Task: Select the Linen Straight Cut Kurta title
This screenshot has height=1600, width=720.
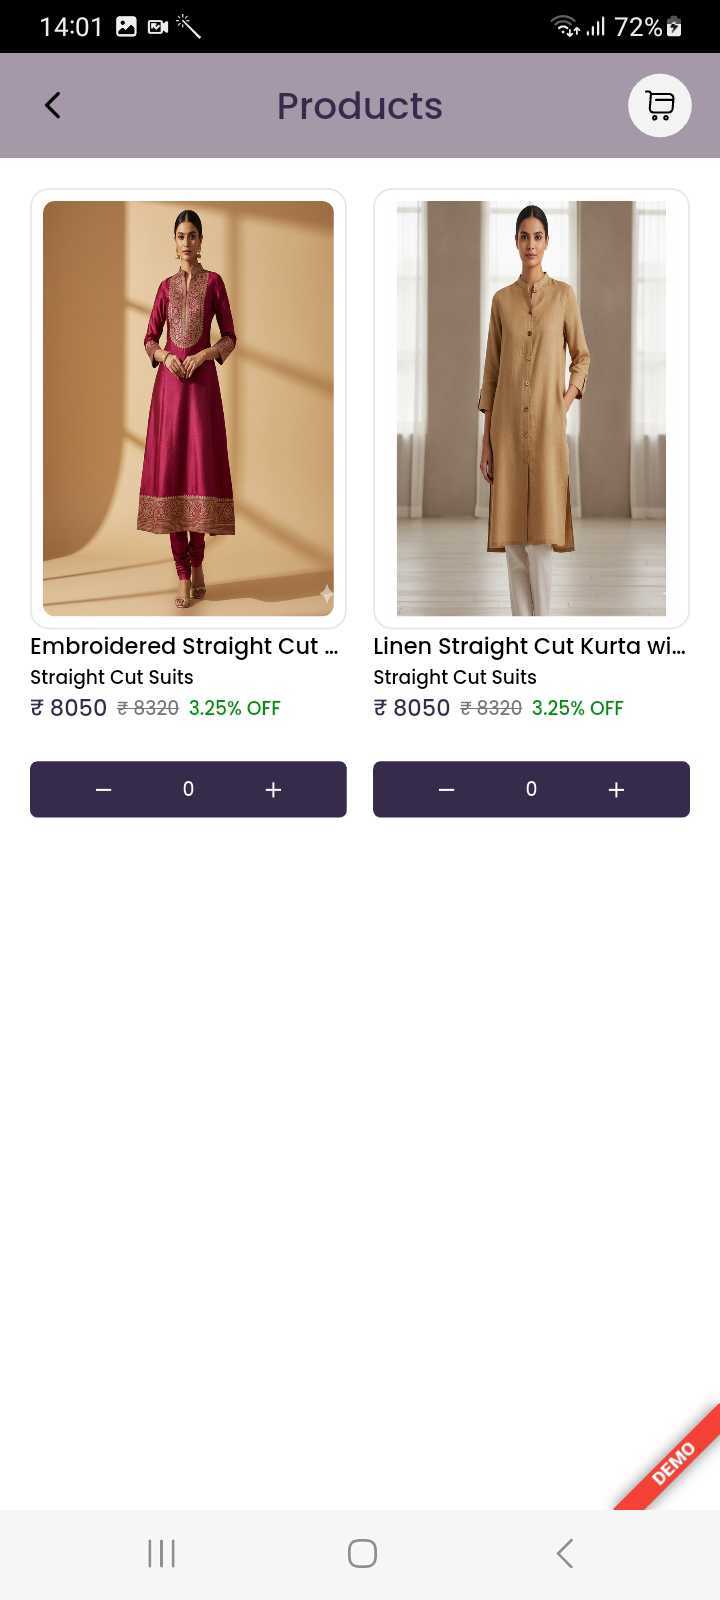Action: click(529, 646)
